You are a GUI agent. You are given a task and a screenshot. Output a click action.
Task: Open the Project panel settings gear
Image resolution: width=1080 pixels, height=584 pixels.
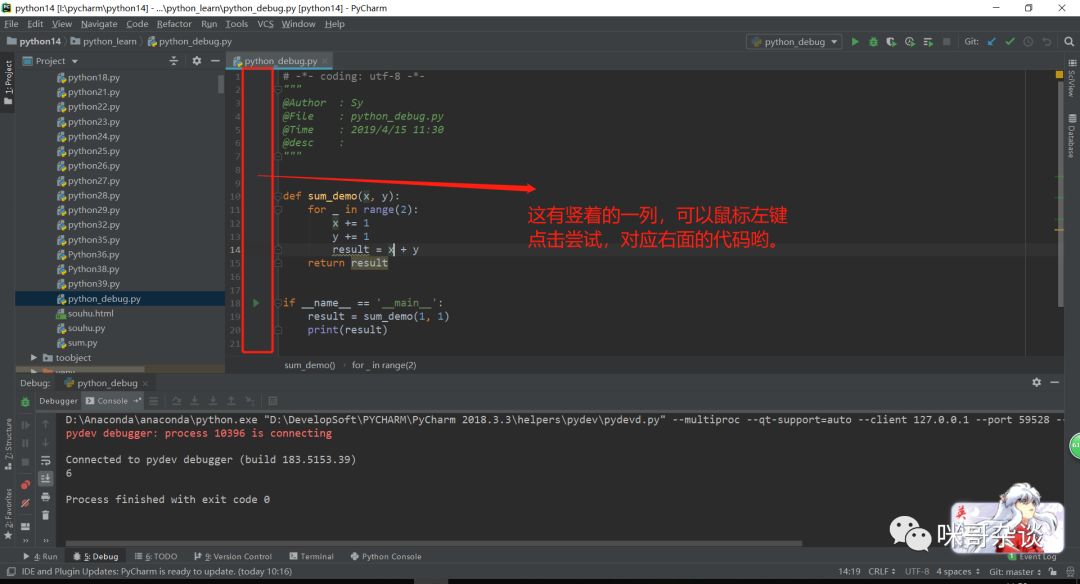pos(197,61)
